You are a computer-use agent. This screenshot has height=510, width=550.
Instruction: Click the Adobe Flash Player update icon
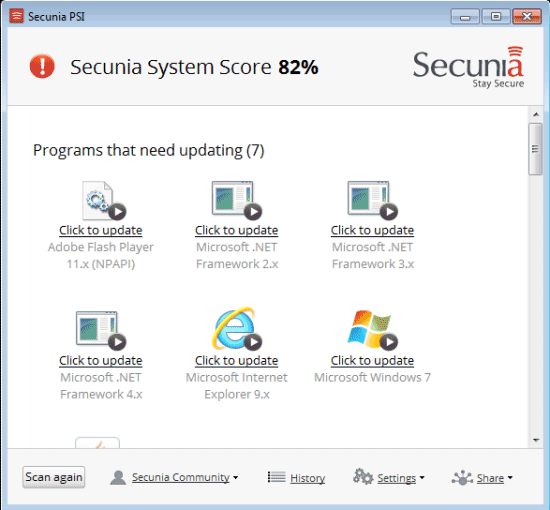coord(104,201)
